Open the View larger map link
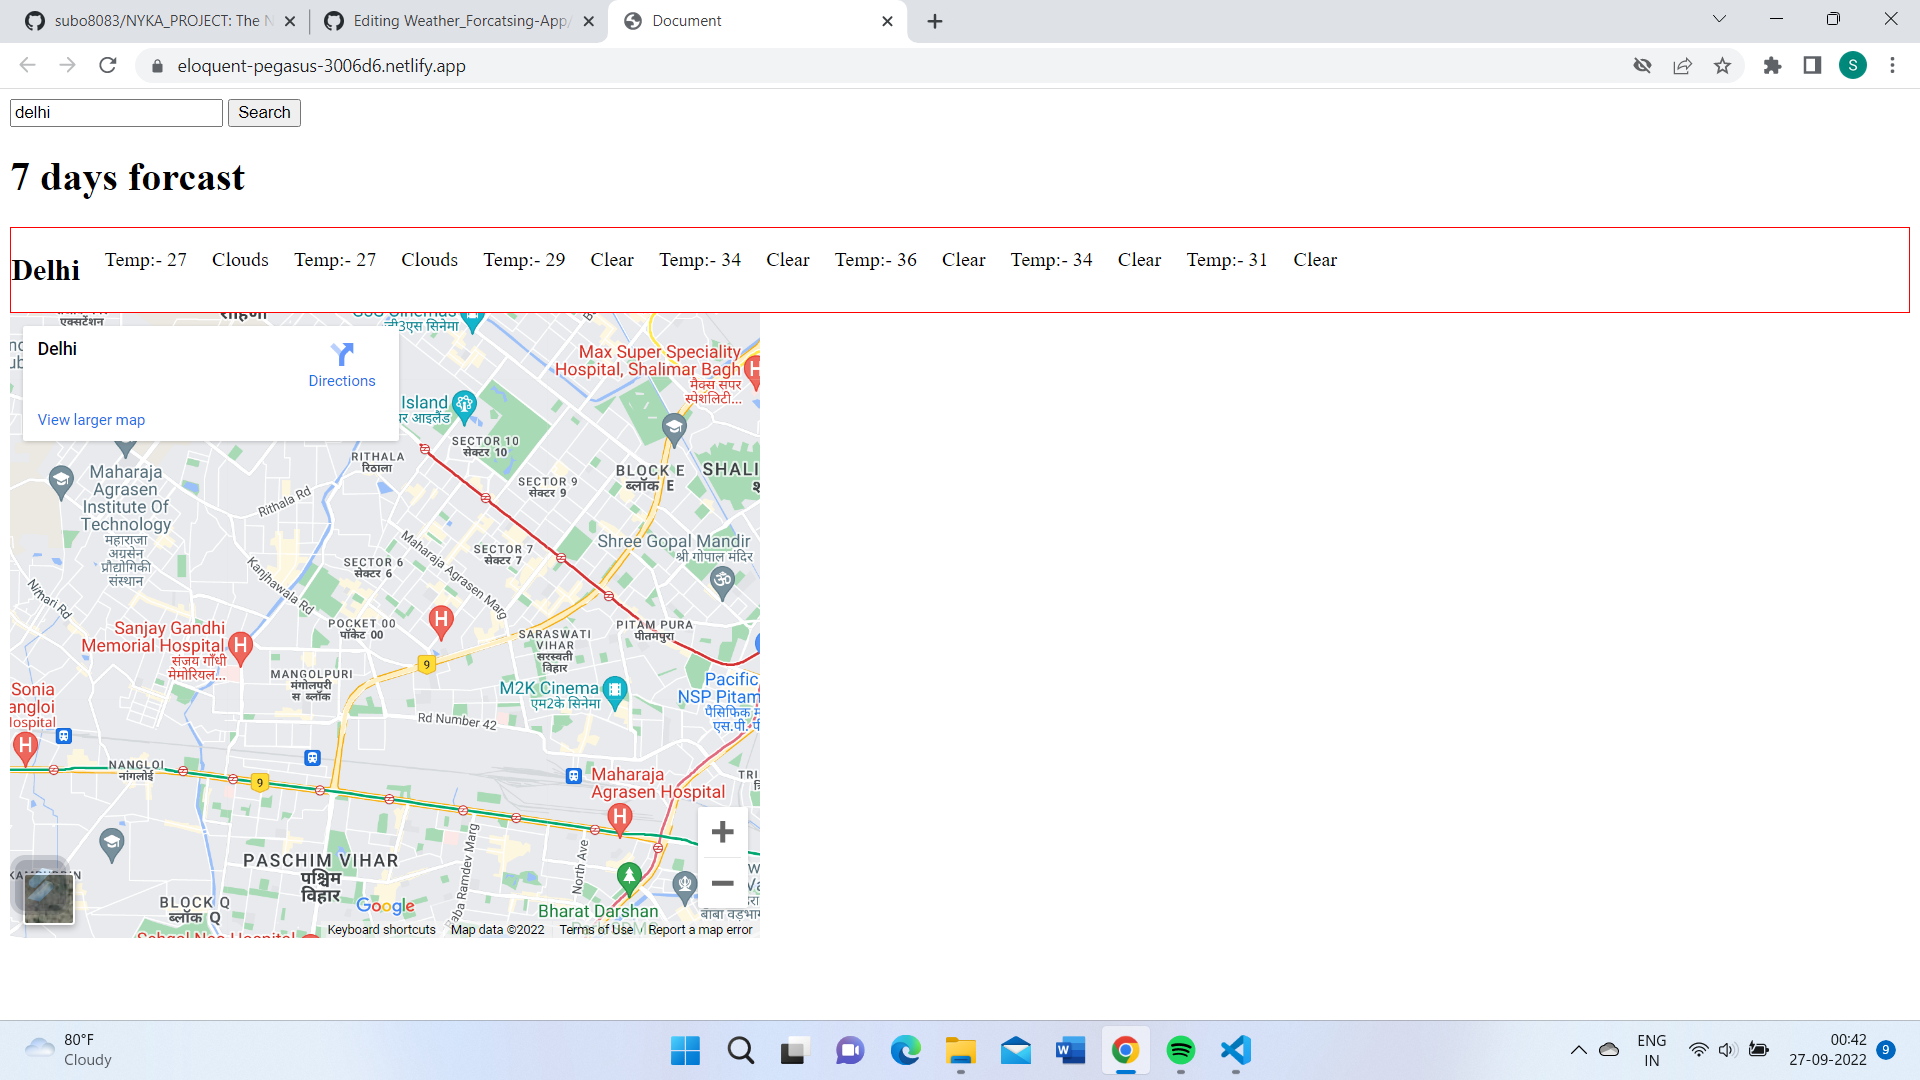1920x1080 pixels. (x=91, y=419)
